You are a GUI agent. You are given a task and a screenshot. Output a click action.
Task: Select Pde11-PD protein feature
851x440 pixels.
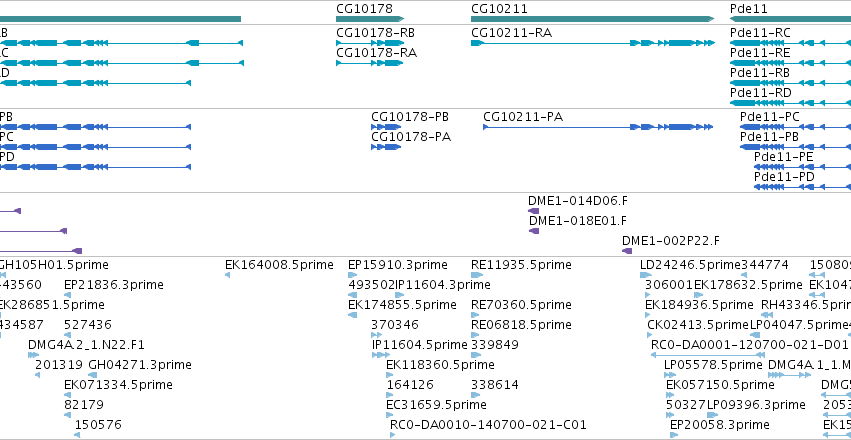802,187
